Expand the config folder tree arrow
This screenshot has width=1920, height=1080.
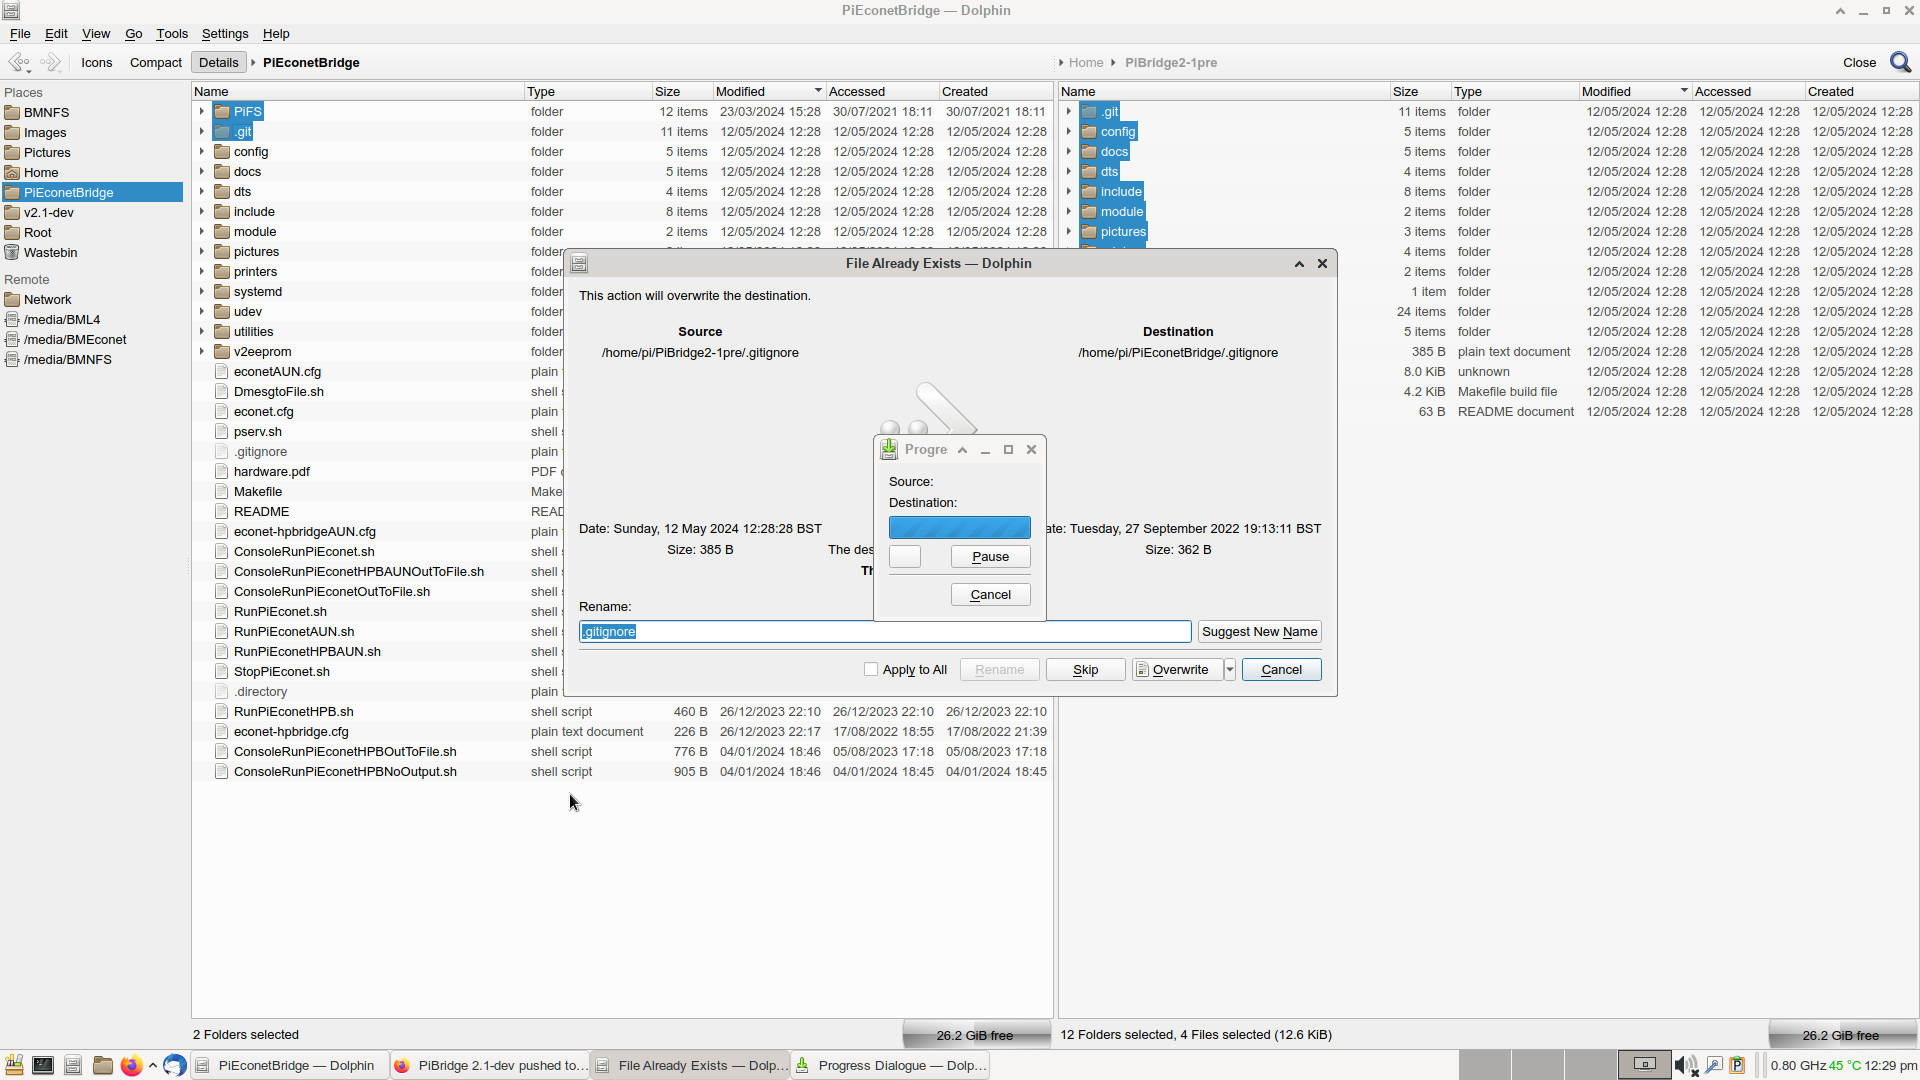coord(202,152)
